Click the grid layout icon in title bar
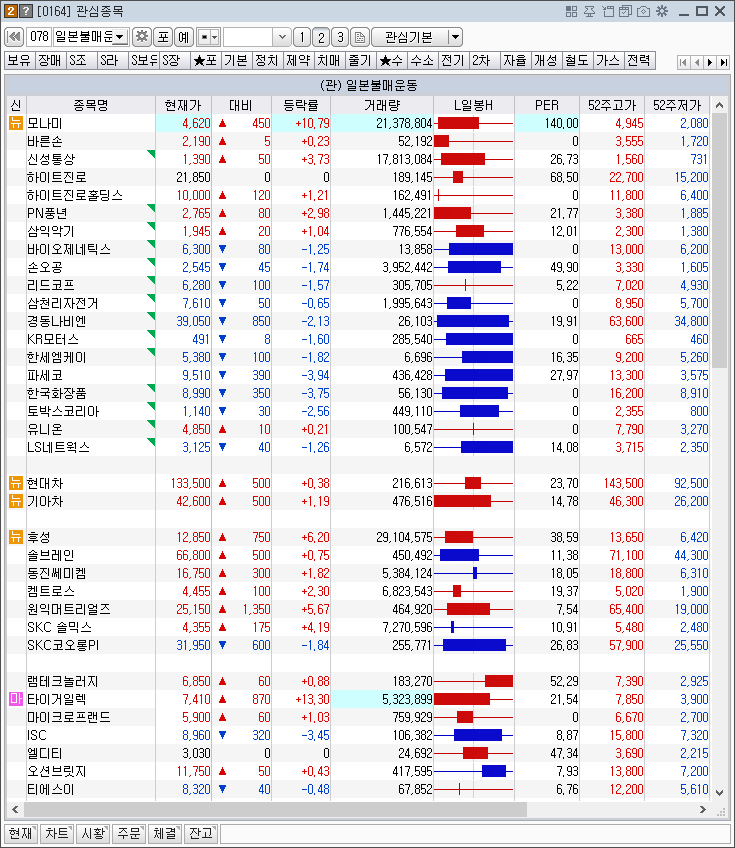Screen dimensions: 735x848 tap(571, 11)
